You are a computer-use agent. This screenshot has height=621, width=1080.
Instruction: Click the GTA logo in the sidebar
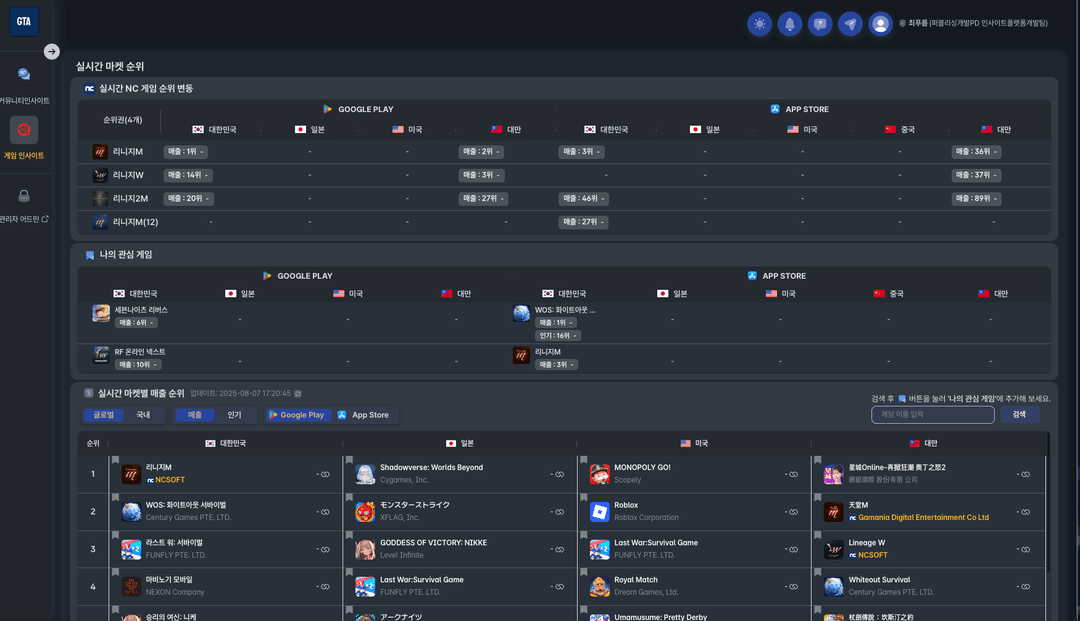pos(23,21)
